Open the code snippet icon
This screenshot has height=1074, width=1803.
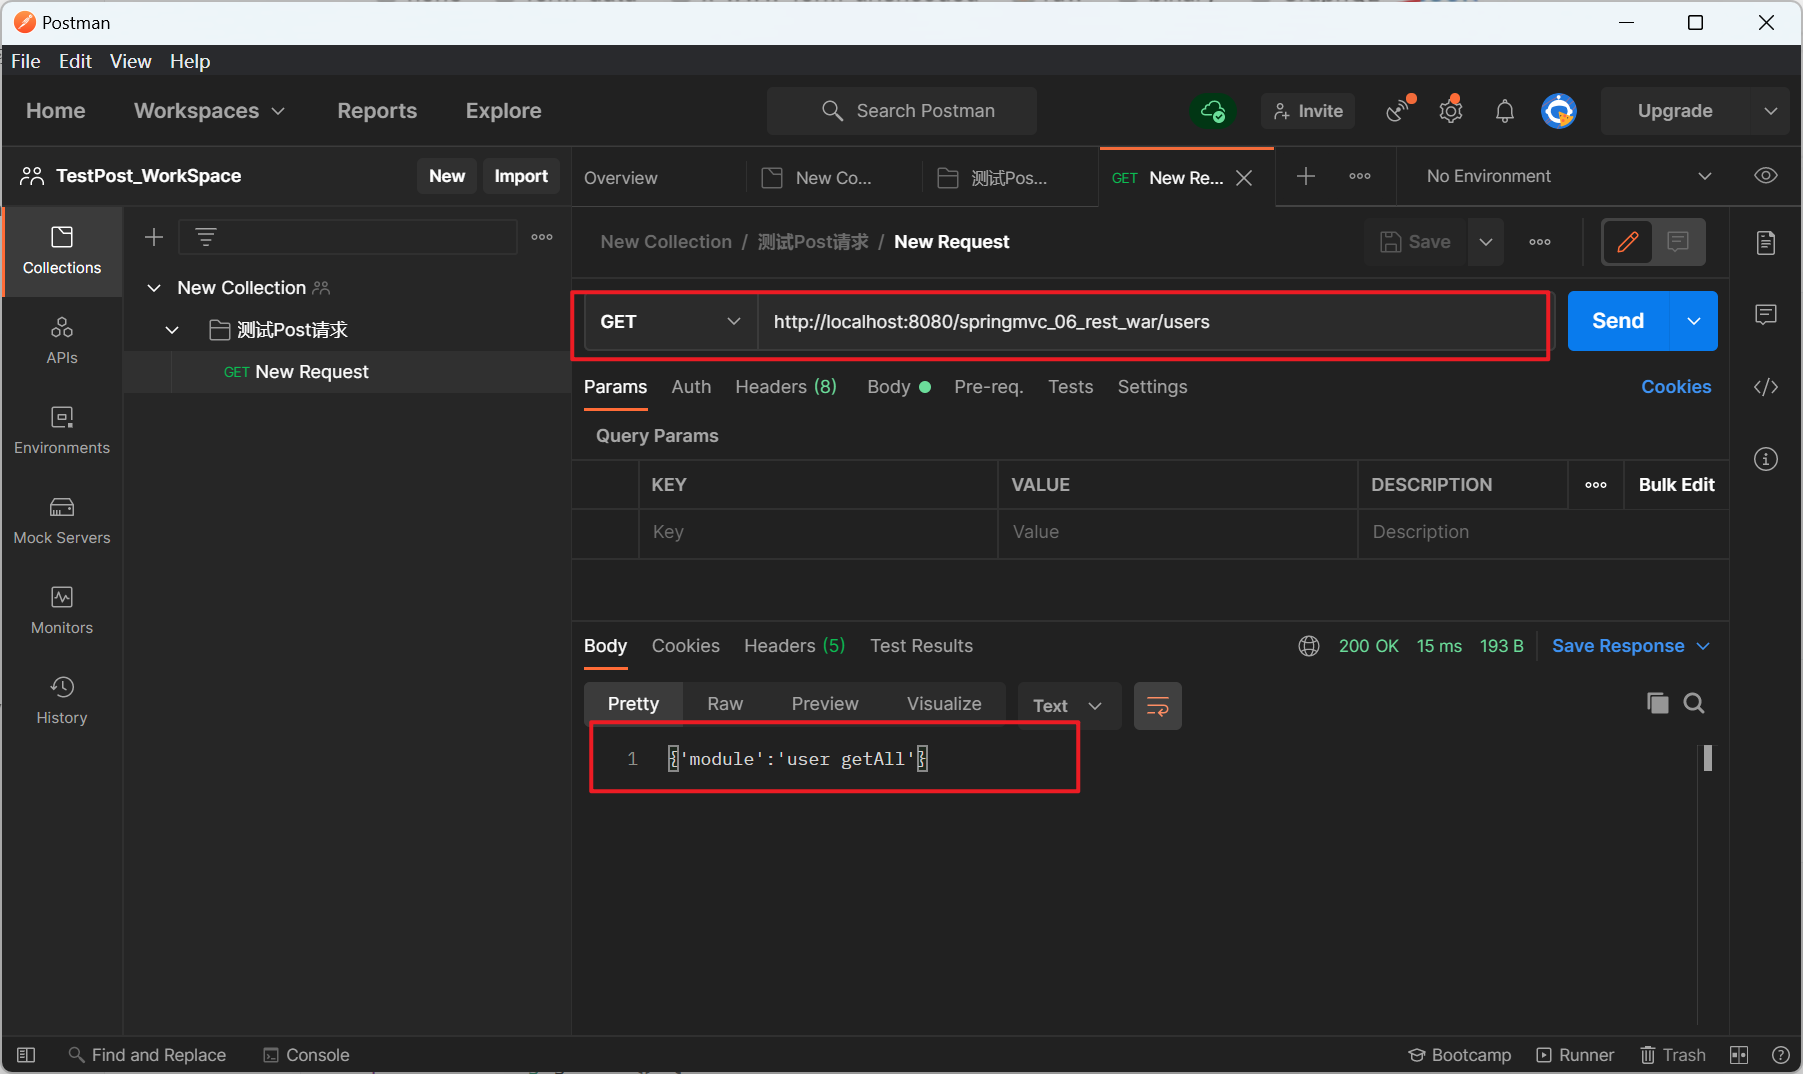[1766, 387]
